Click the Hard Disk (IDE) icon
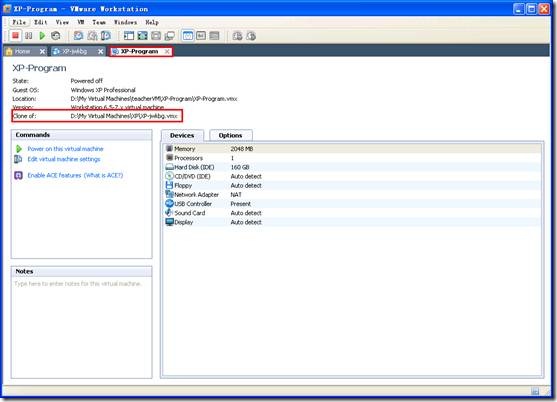This screenshot has height=402, width=557. click(x=169, y=167)
